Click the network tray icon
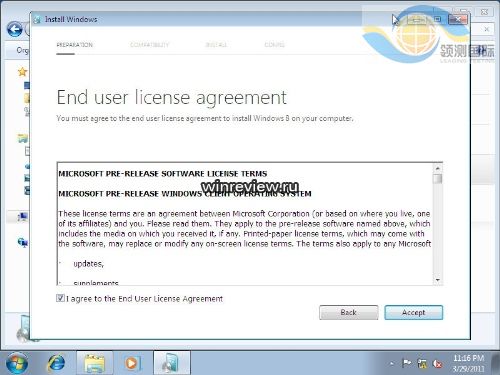The height and width of the screenshot is (375, 500). [x=422, y=363]
